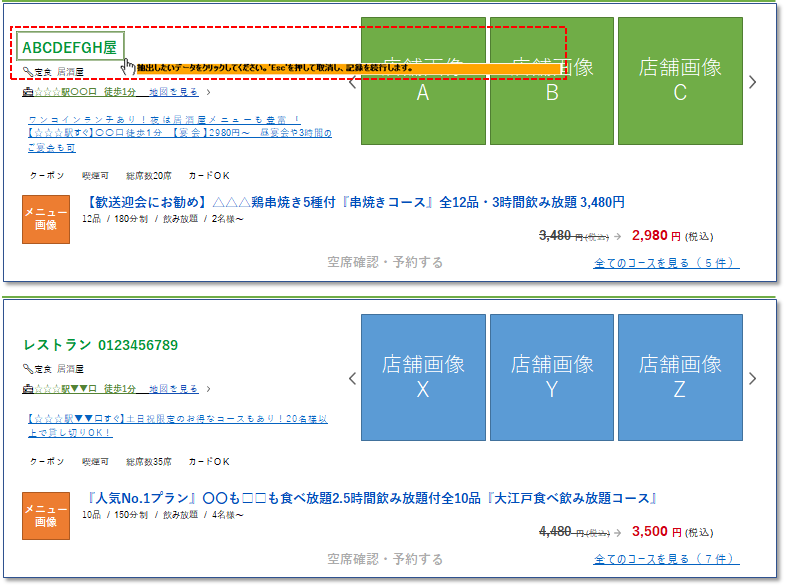Open the レストラン 0123456789 restaurant title

[x=101, y=345]
